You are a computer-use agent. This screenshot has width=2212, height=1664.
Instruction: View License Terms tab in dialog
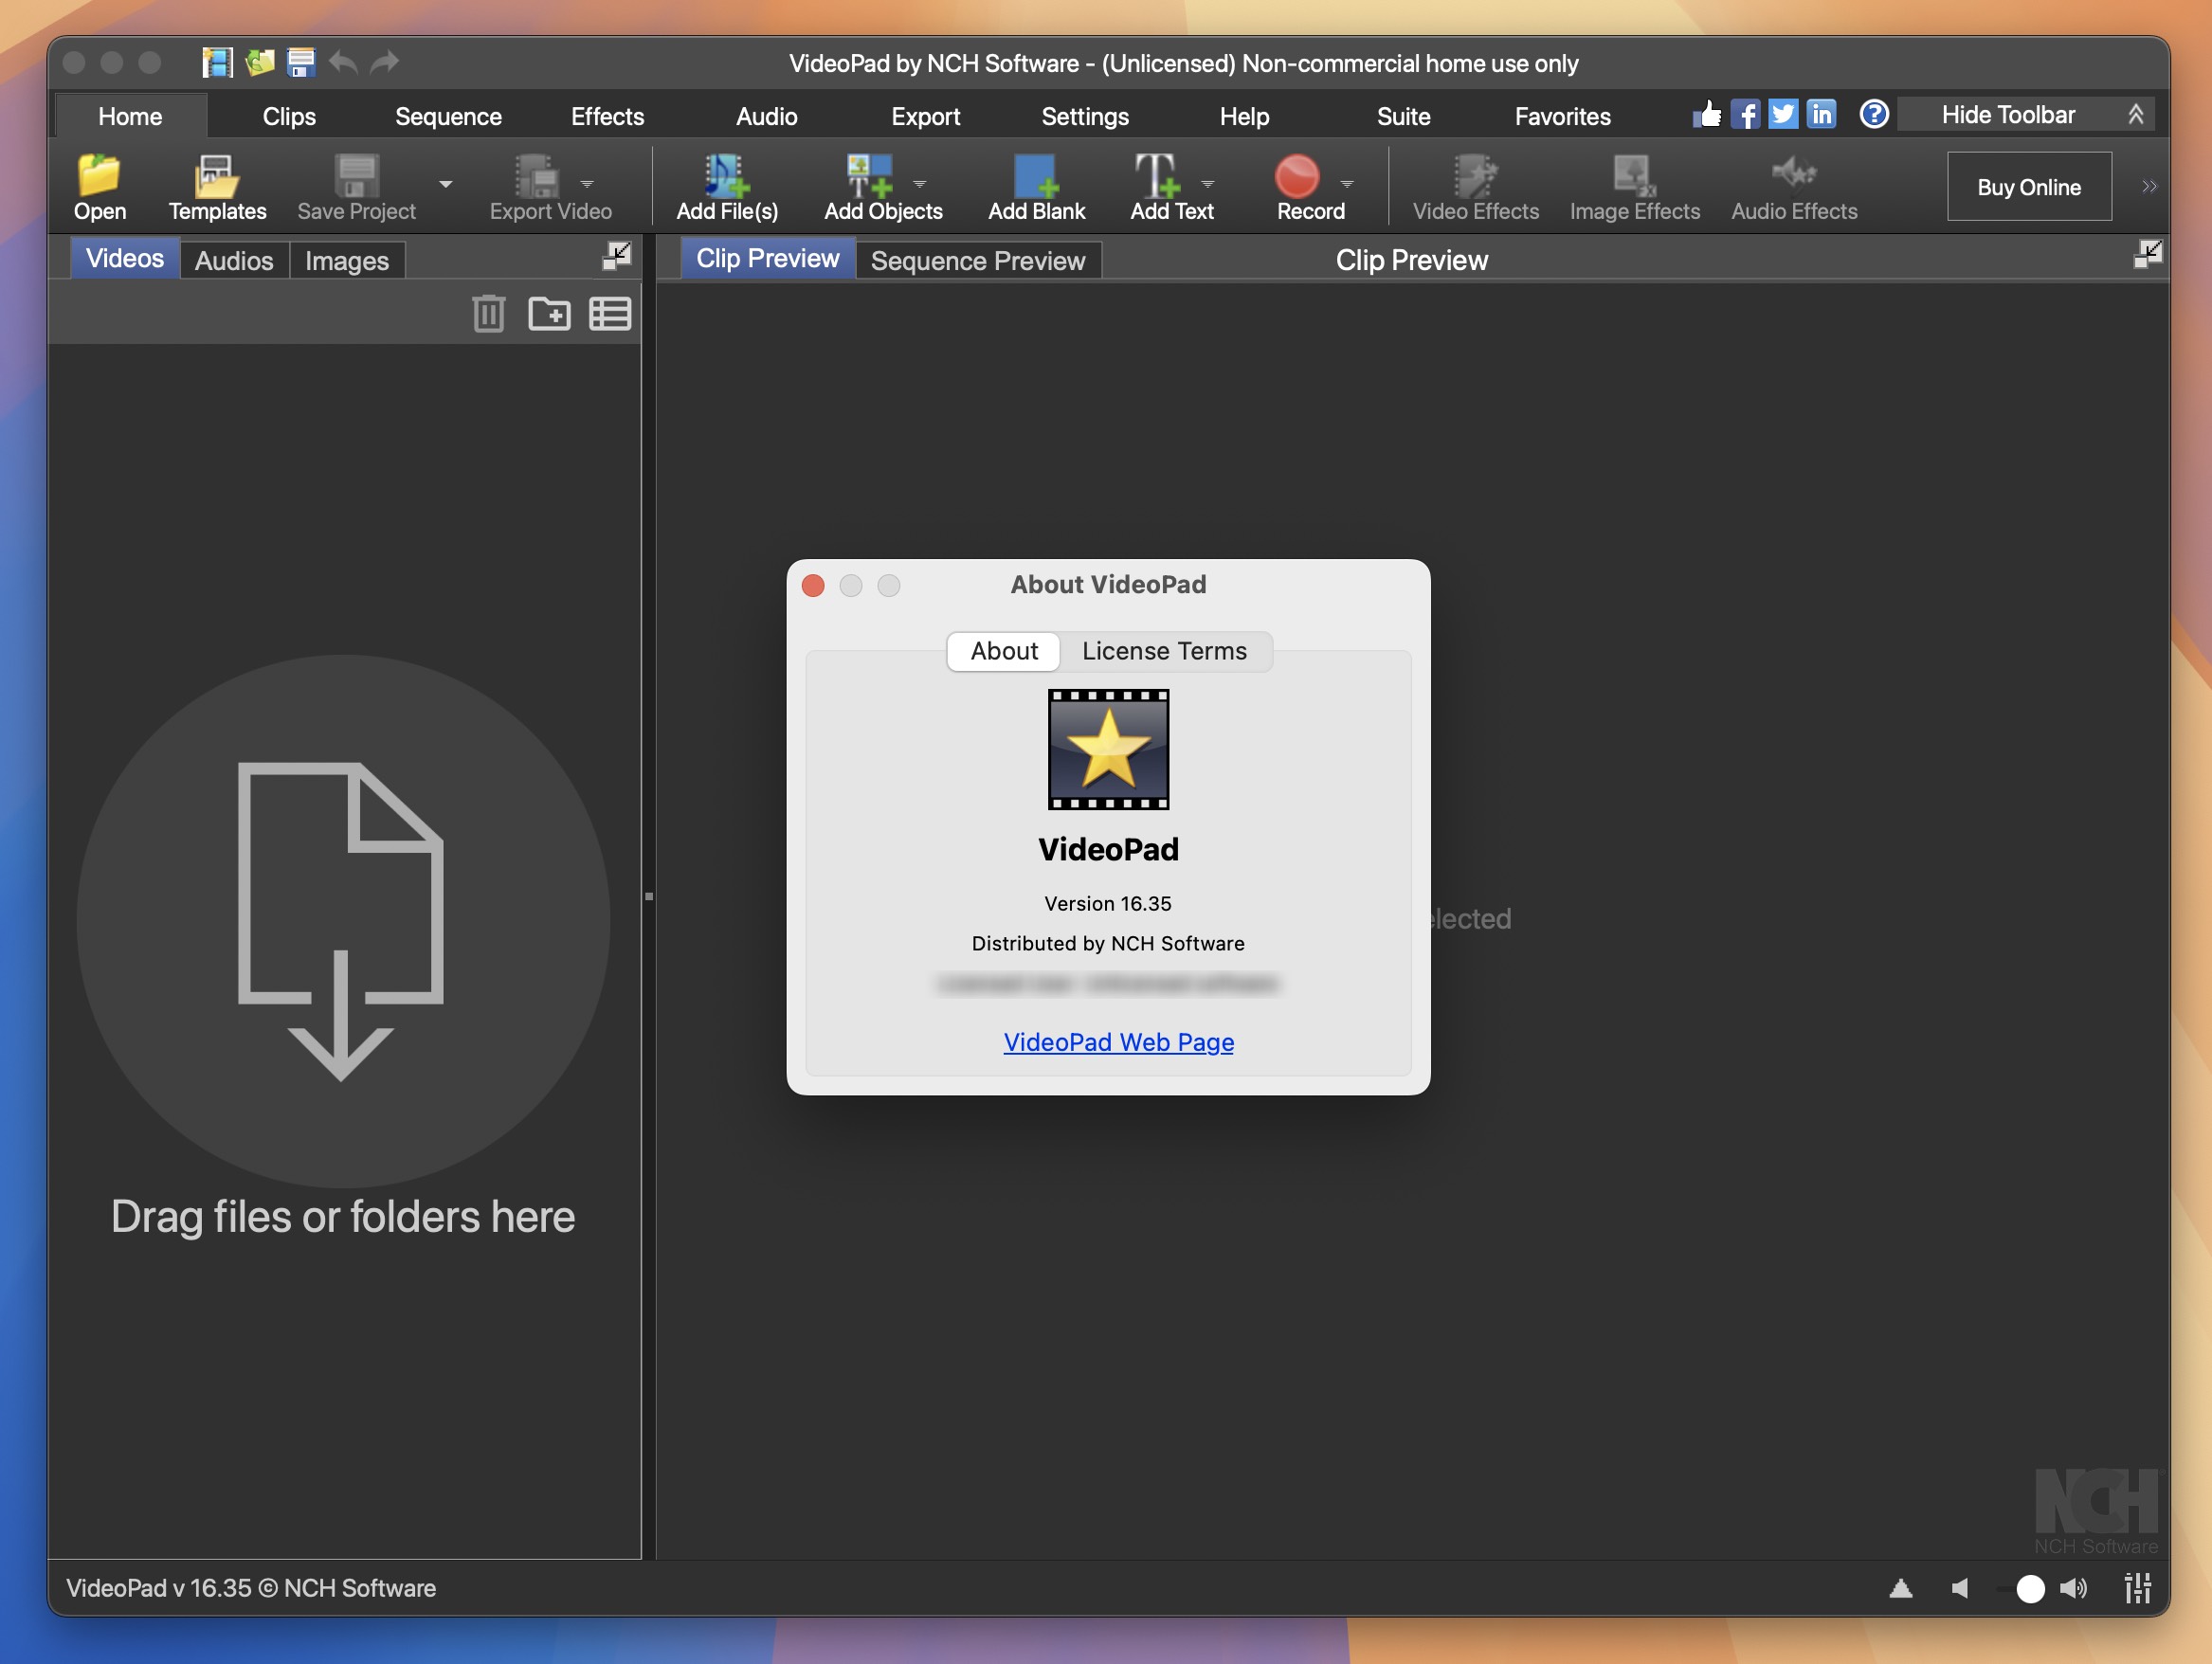[x=1164, y=651]
